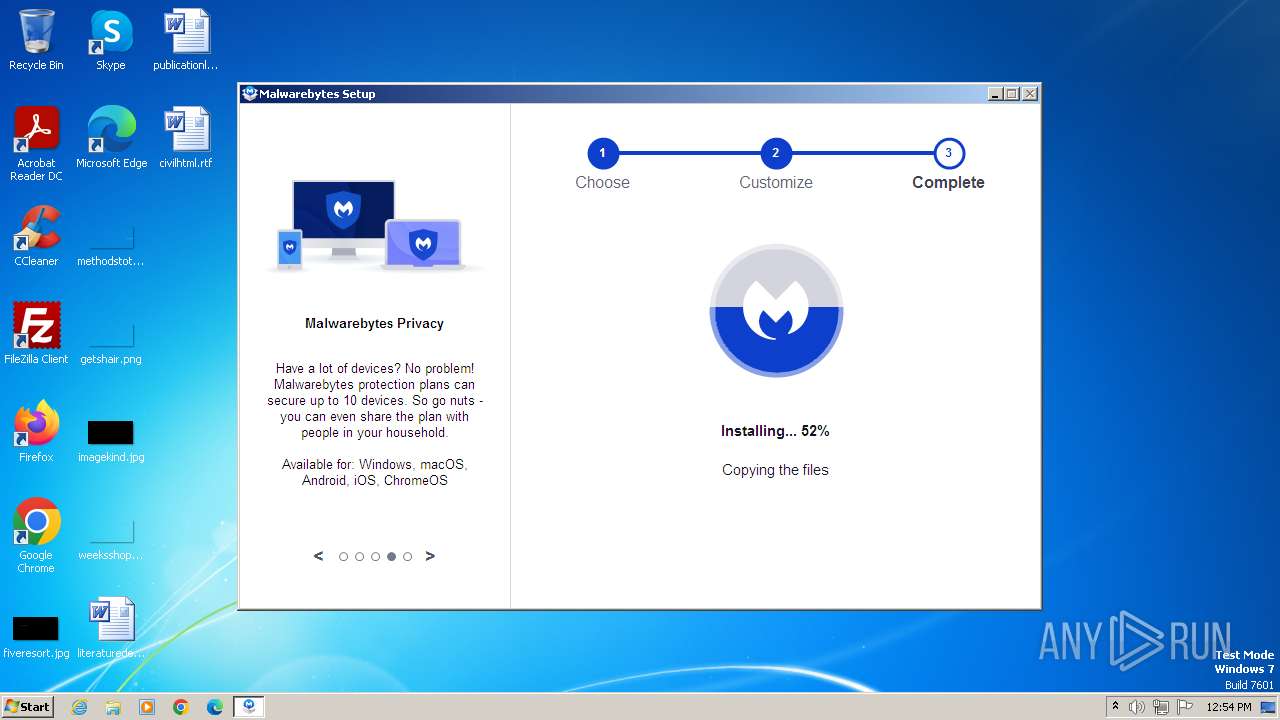Open the Recycle Bin desktop icon
Viewport: 1280px width, 720px height.
pos(36,40)
